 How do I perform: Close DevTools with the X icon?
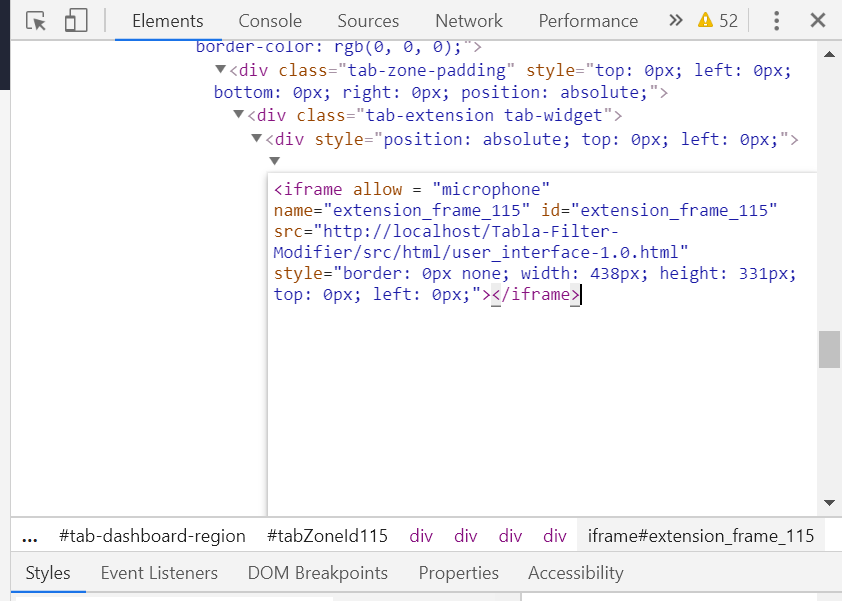pyautogui.click(x=817, y=20)
